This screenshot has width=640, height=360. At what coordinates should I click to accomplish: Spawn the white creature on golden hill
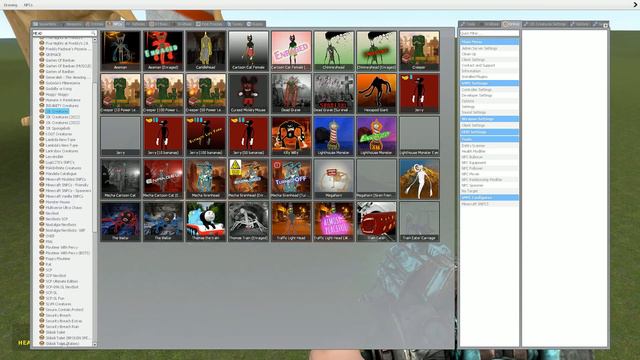(419, 179)
